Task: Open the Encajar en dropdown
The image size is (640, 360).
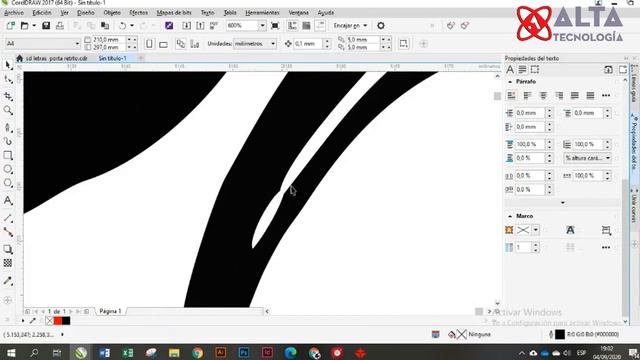Action: 350,26
